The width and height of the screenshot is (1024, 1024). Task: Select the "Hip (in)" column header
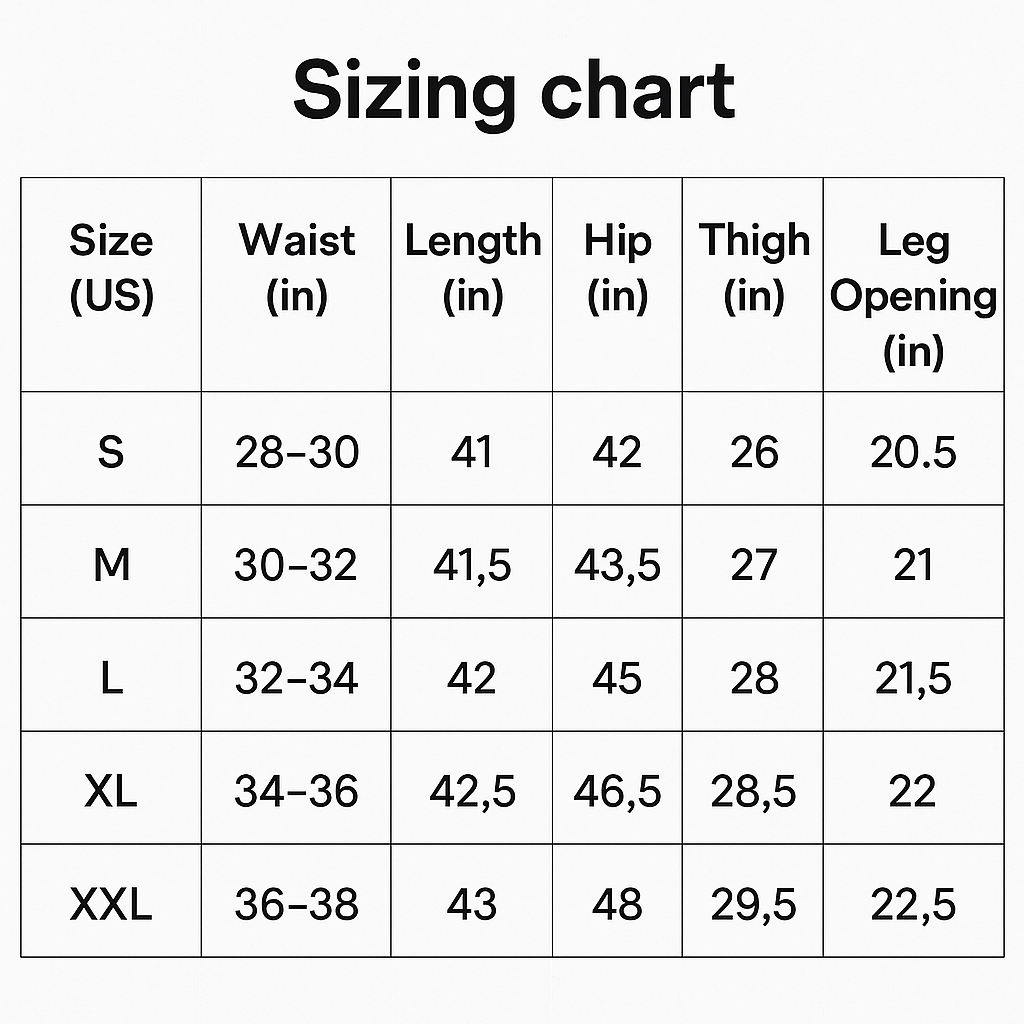coord(617,268)
